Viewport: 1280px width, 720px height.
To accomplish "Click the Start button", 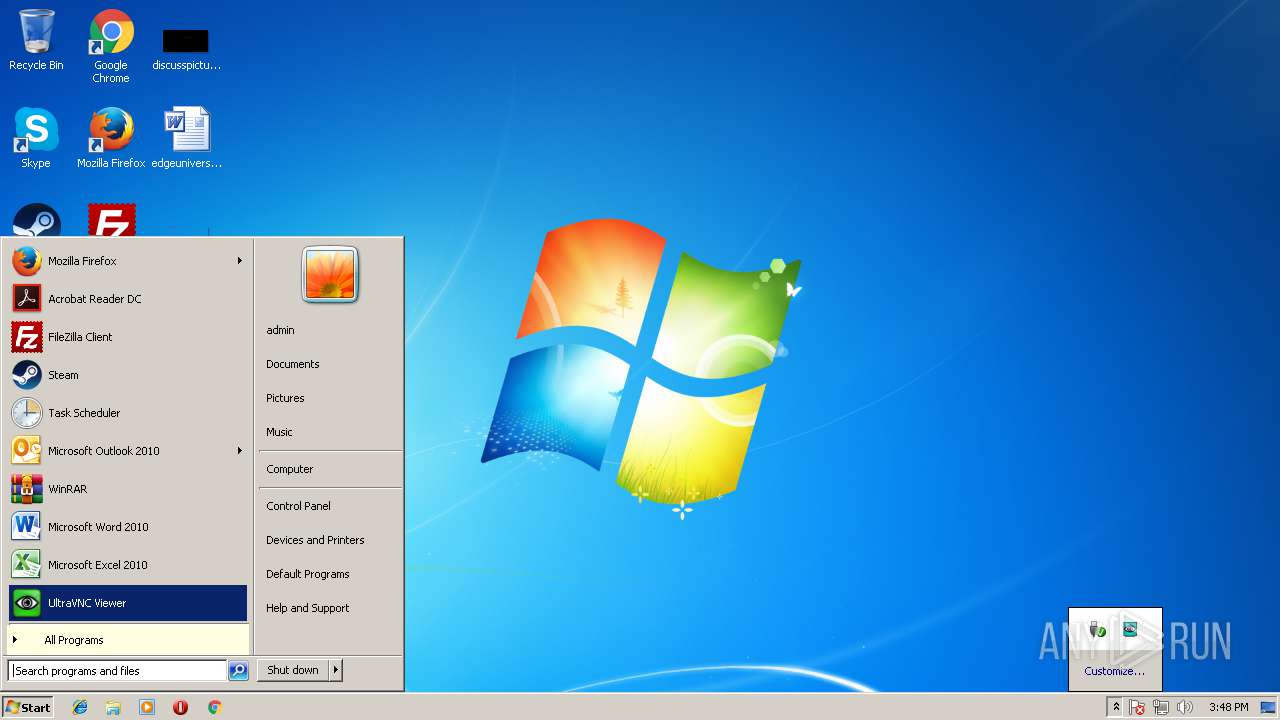I will [x=28, y=707].
